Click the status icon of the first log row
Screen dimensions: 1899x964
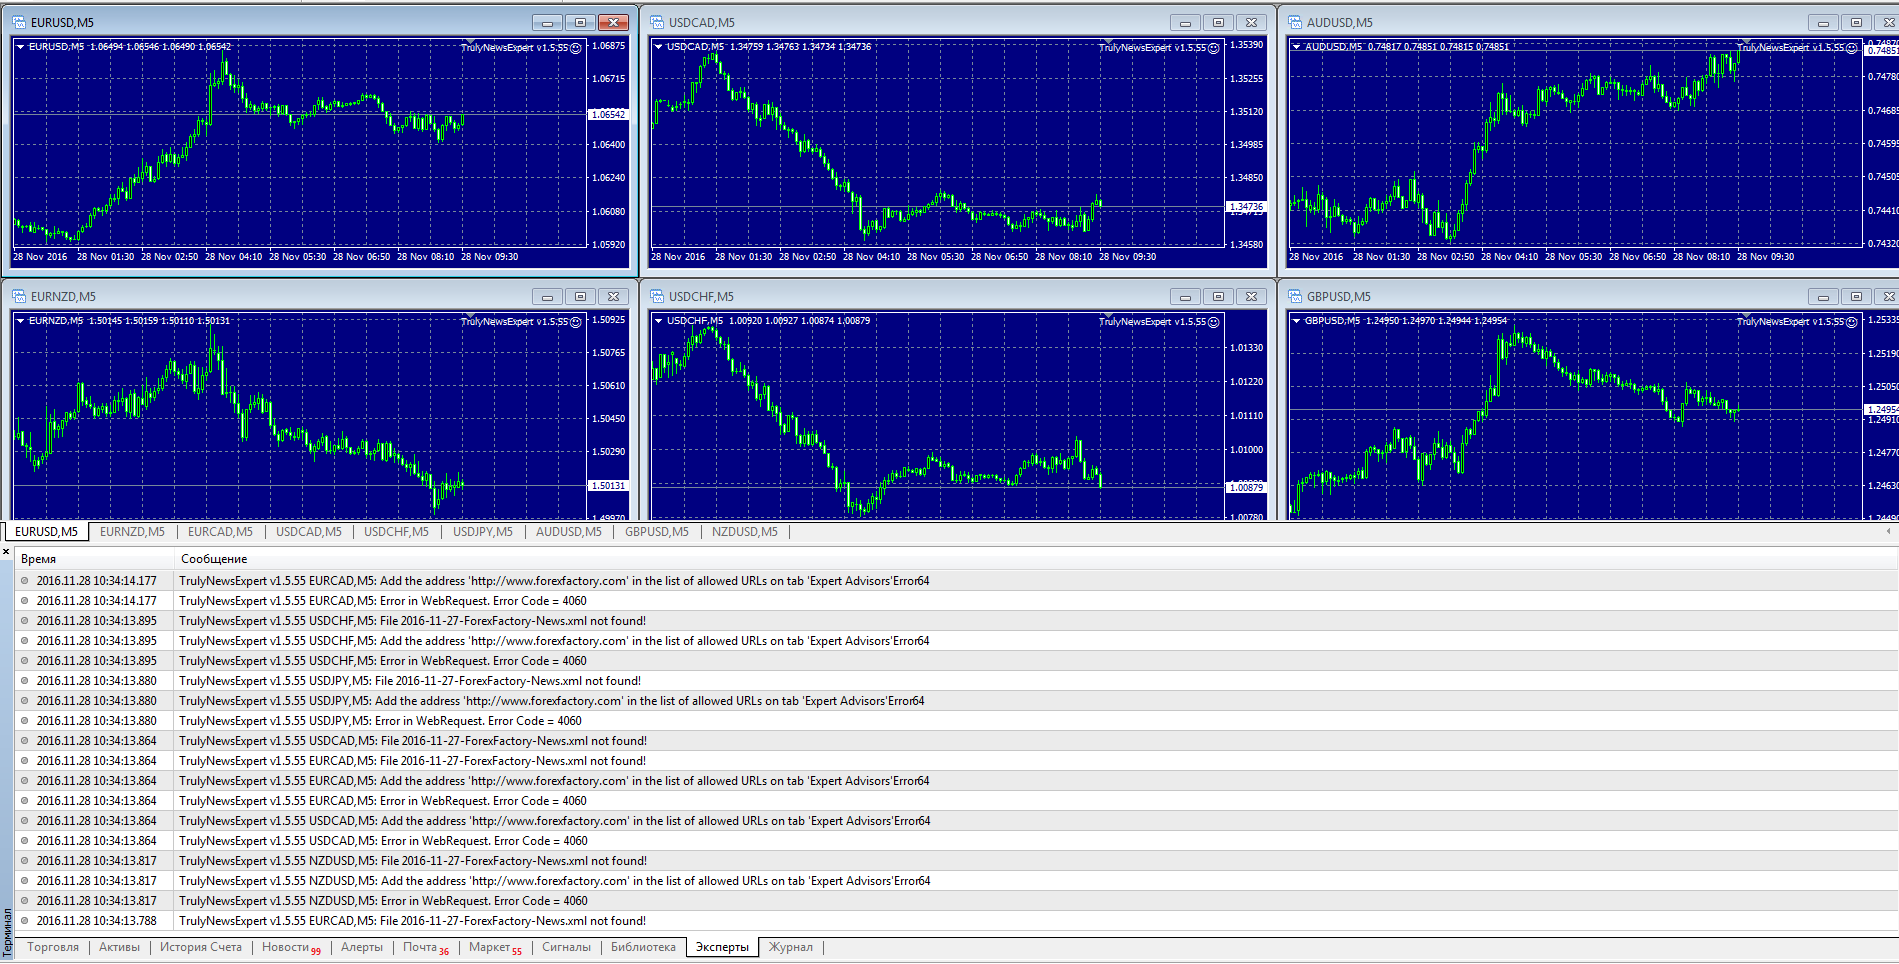(25, 581)
